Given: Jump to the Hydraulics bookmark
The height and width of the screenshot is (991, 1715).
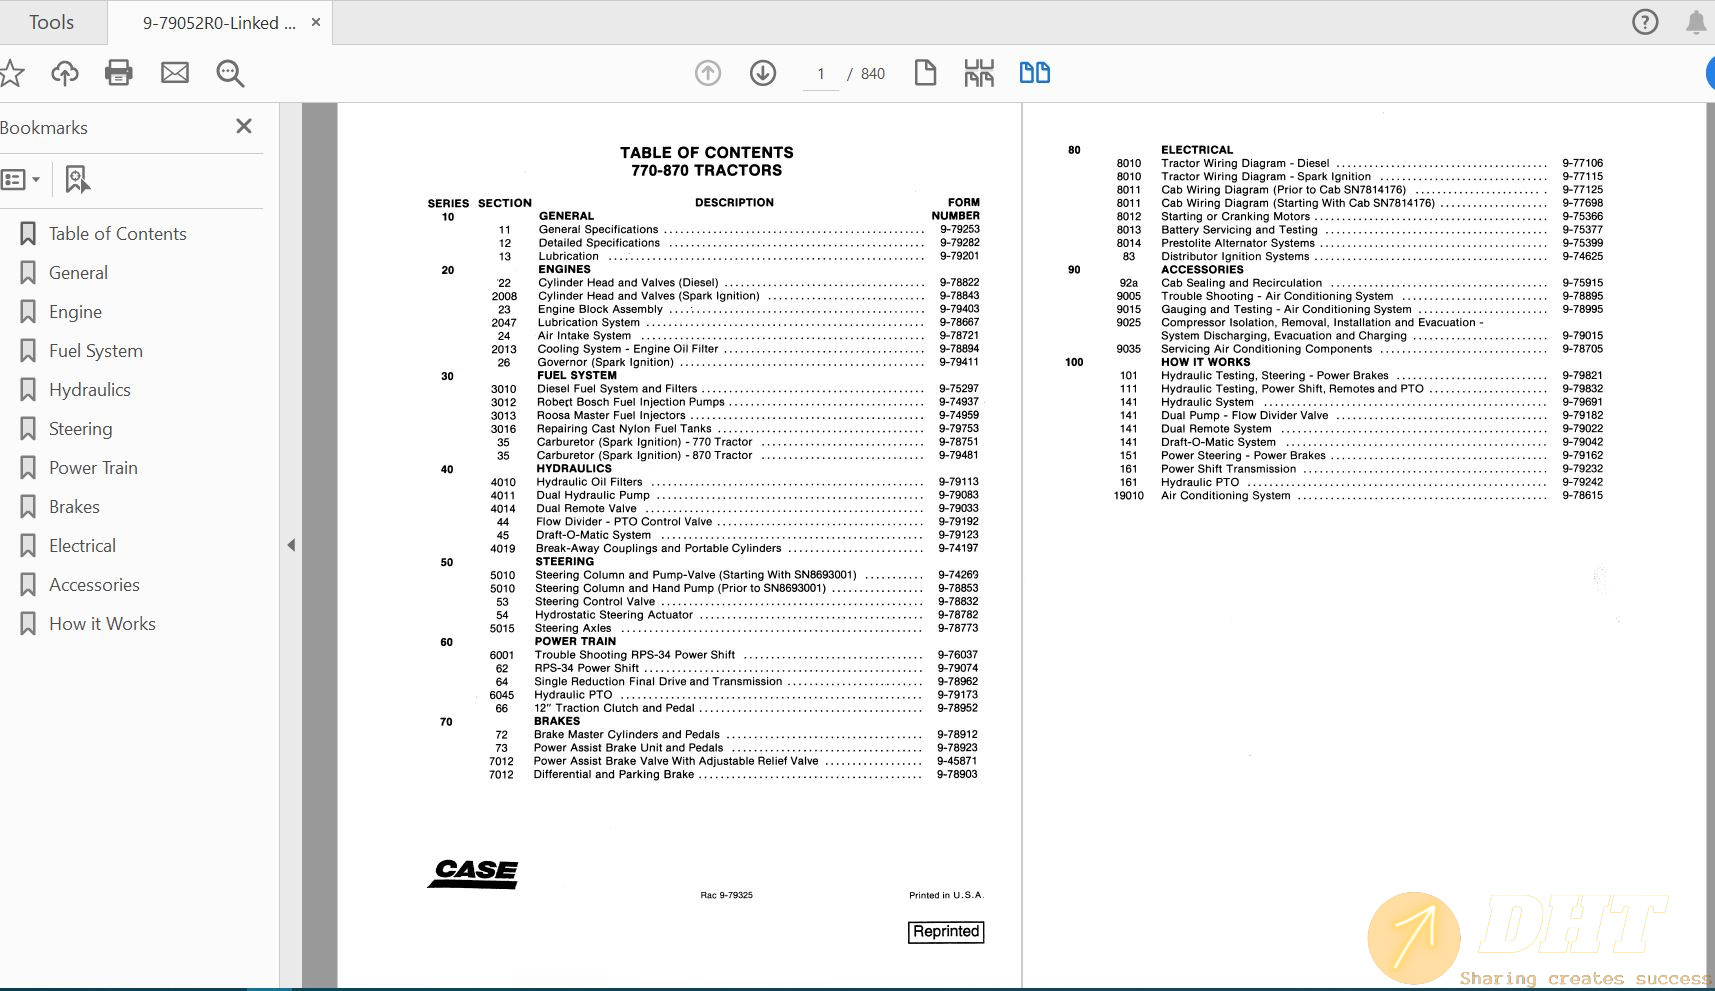Looking at the screenshot, I should click(x=90, y=389).
